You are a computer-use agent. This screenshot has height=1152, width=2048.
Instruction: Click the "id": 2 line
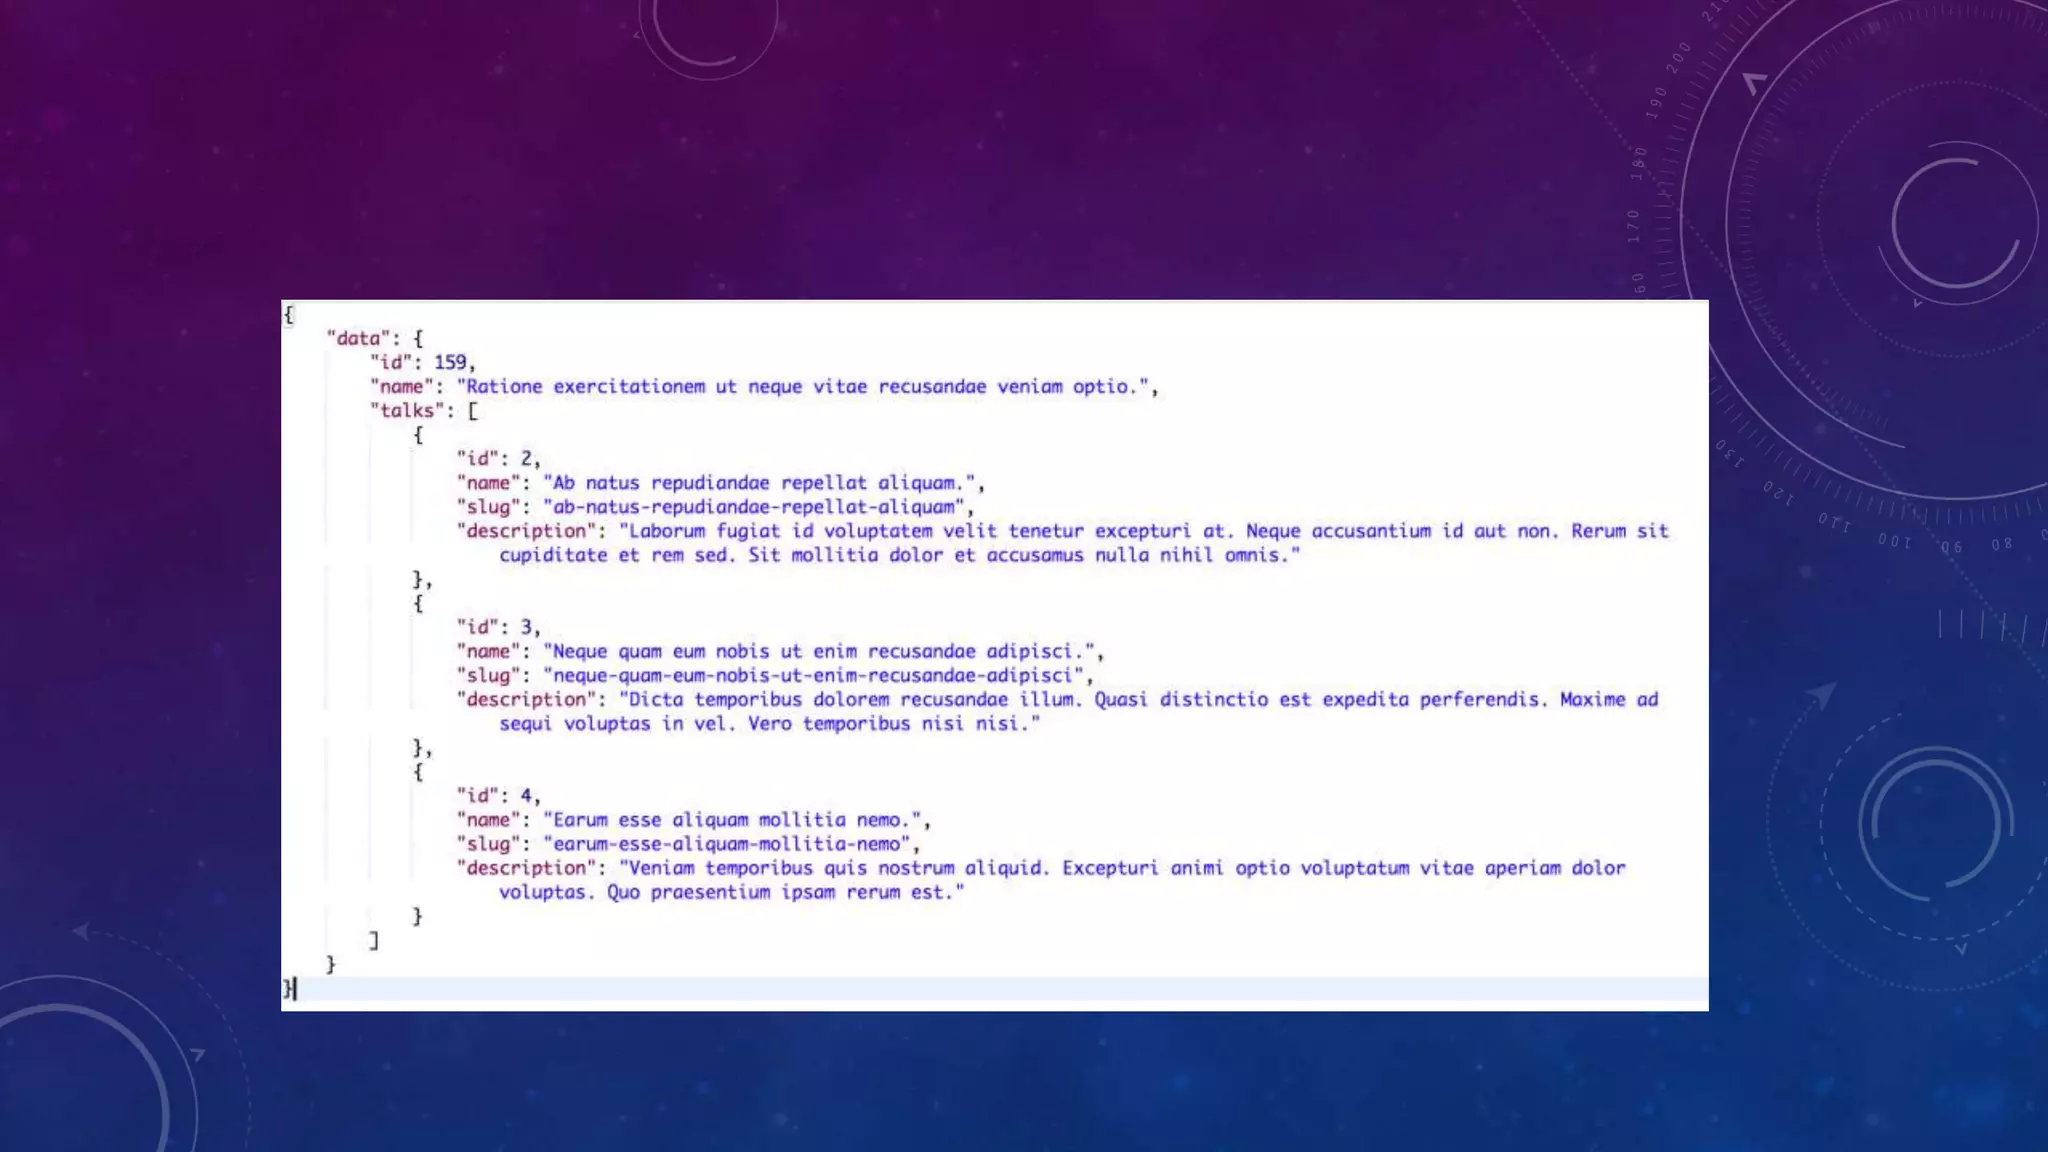pyautogui.click(x=498, y=459)
